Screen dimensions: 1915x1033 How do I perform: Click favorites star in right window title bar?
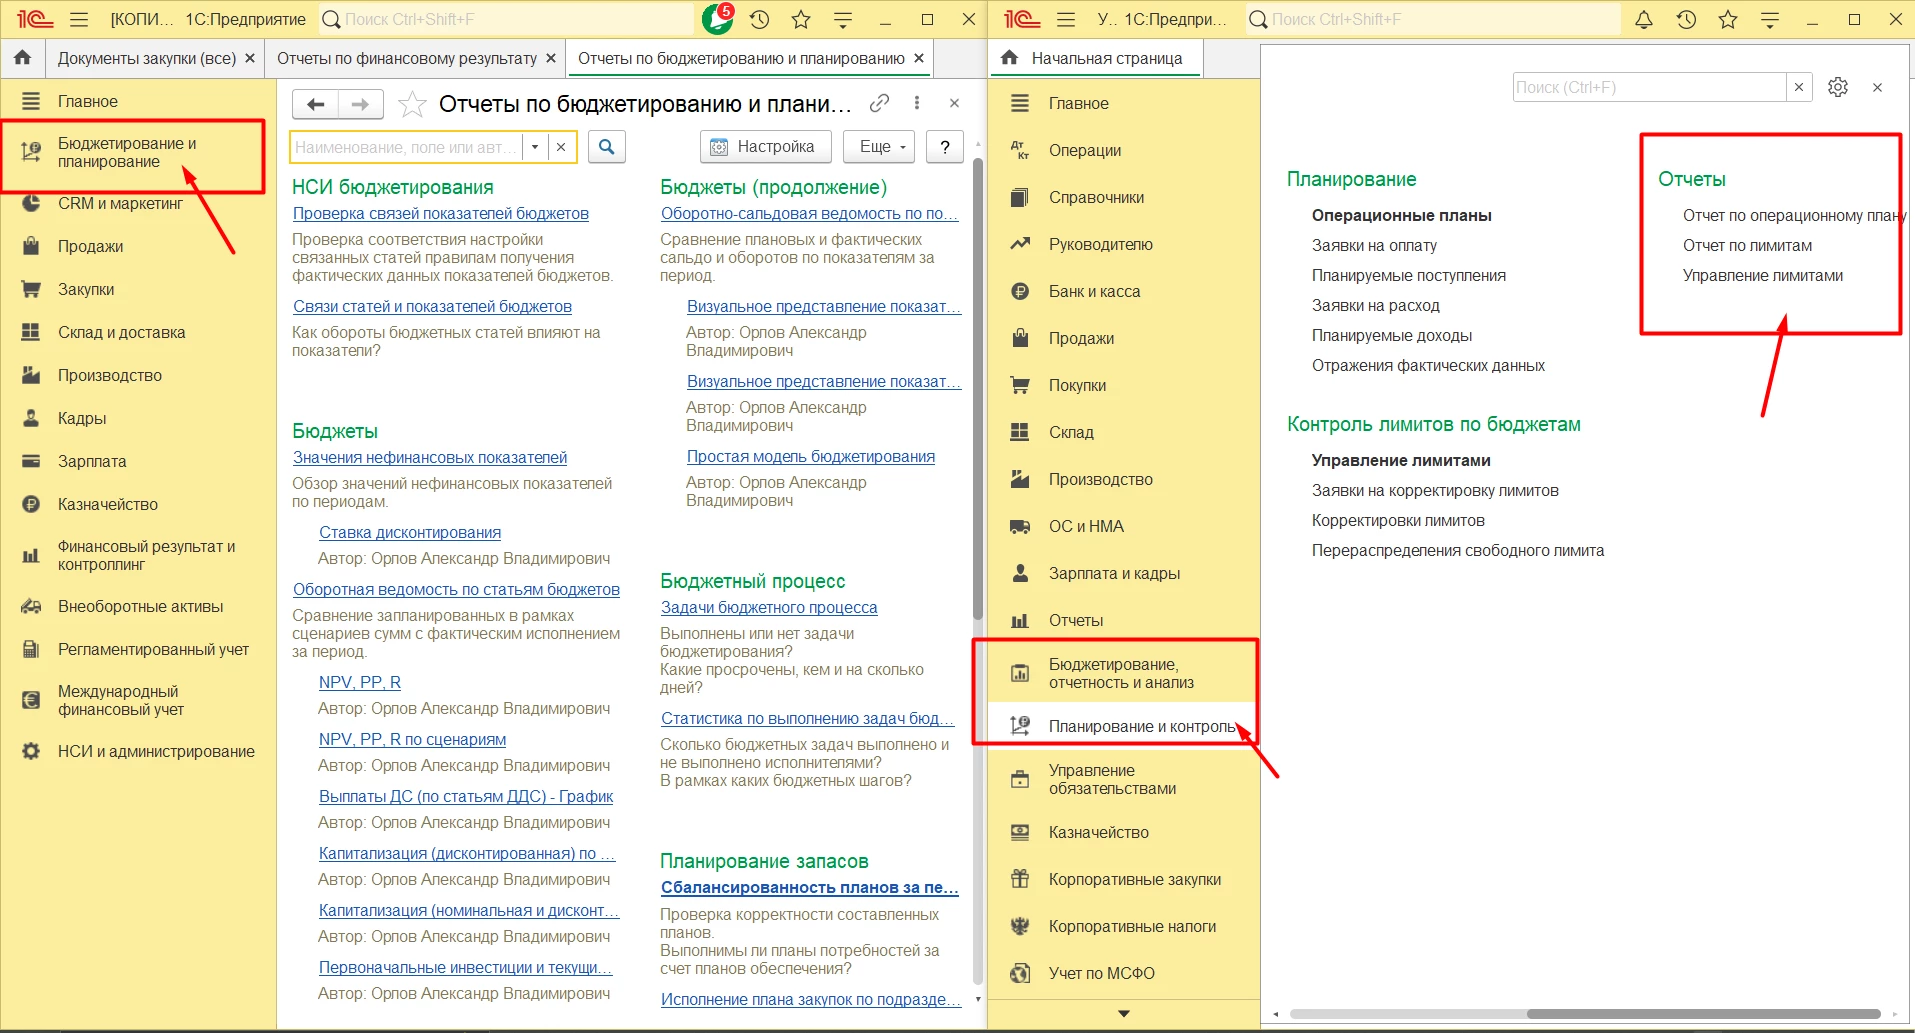[x=1728, y=19]
